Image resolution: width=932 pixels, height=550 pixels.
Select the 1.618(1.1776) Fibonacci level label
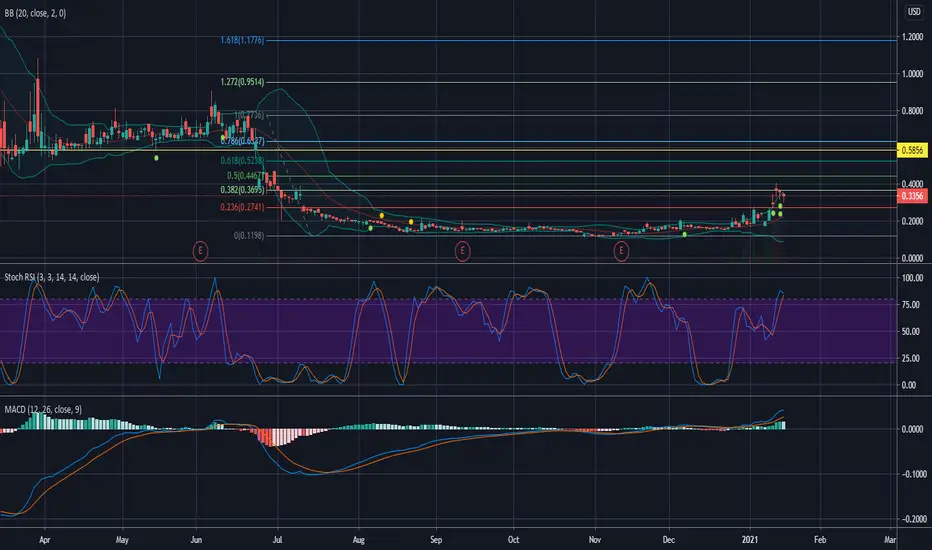pos(242,40)
